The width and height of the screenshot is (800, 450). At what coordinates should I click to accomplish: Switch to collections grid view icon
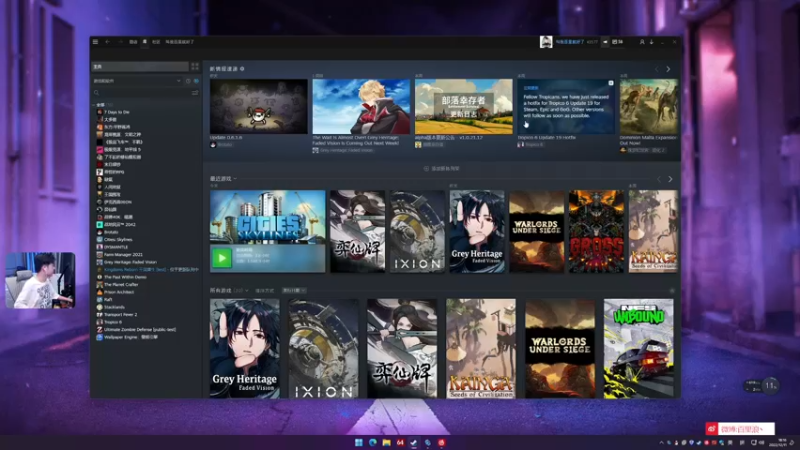(x=195, y=66)
